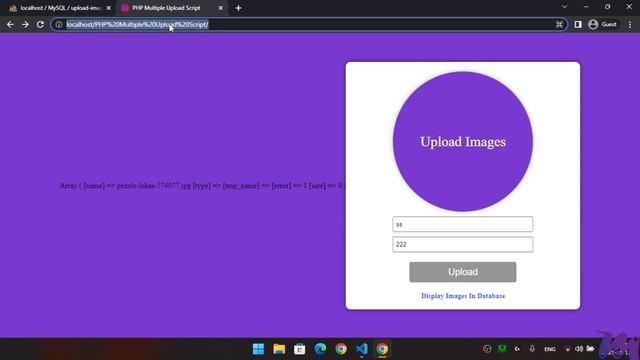Open the Windows Start menu
The image size is (640, 360).
click(x=258, y=349)
